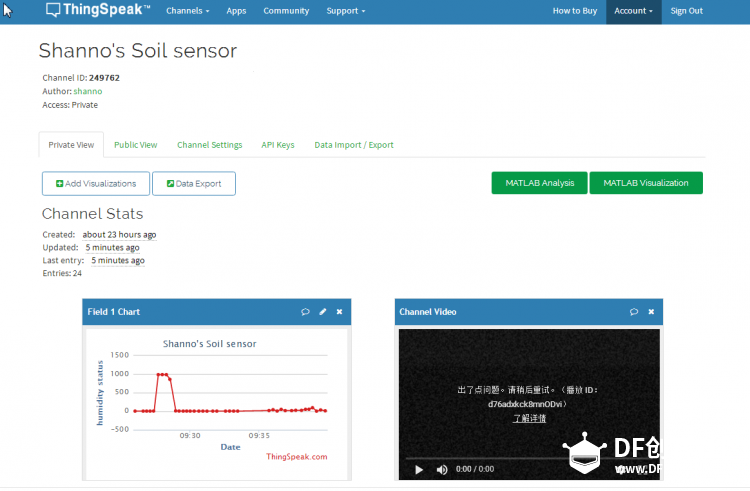Click the Field 1 Chart header title

click(x=113, y=312)
